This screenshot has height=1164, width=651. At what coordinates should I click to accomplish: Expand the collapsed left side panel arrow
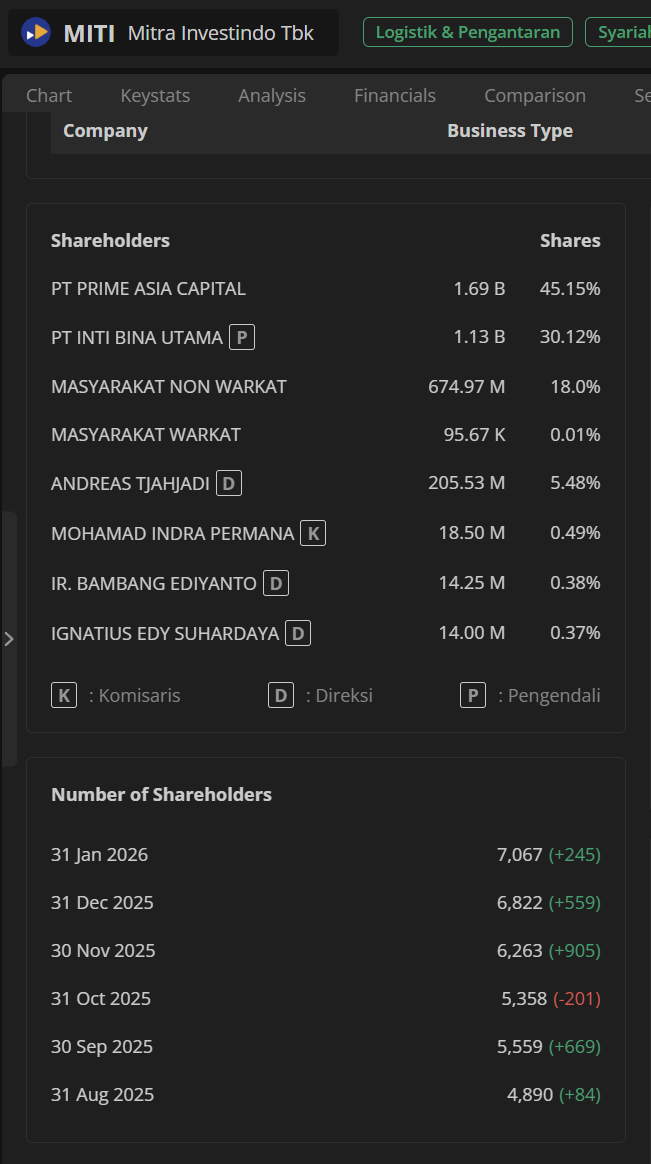(x=9, y=638)
